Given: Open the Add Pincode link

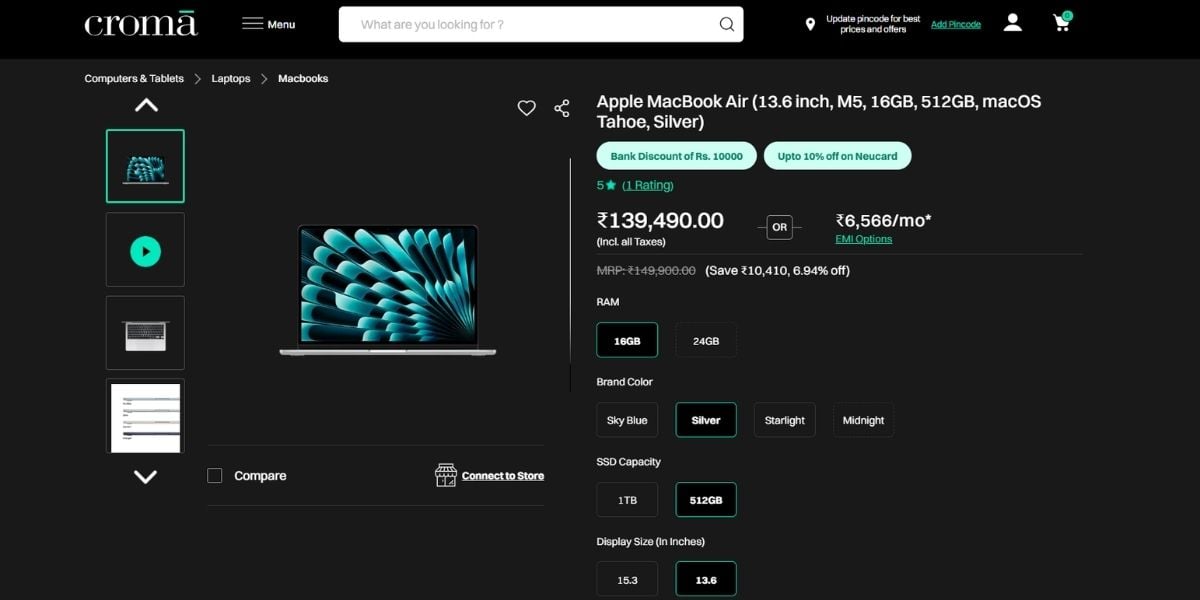Looking at the screenshot, I should pos(956,24).
